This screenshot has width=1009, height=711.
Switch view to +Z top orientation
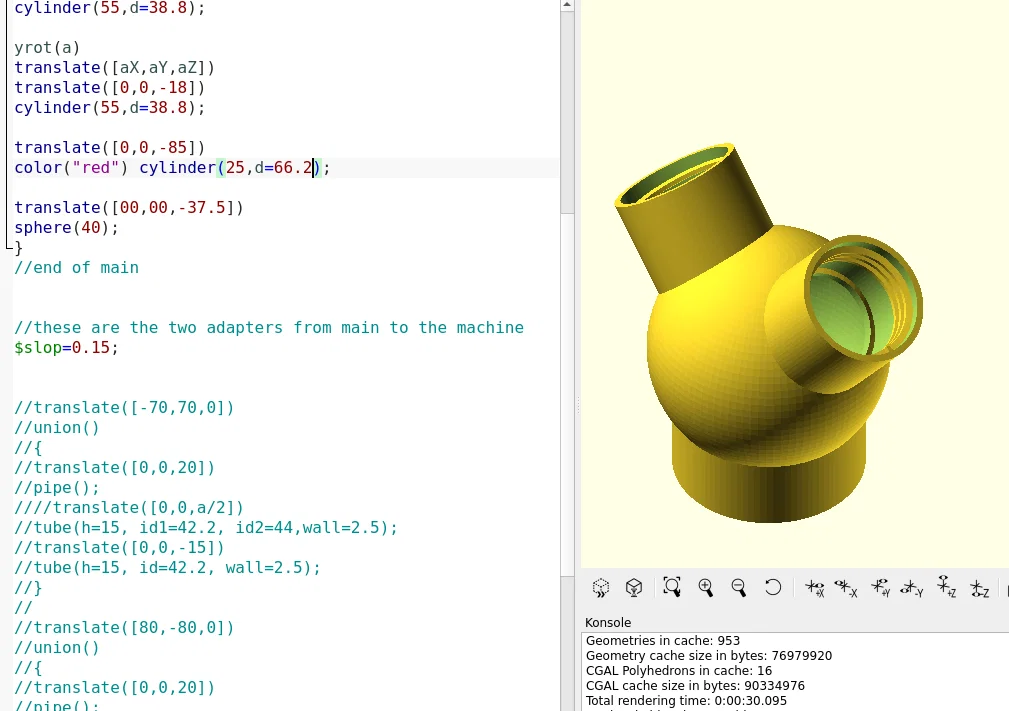coord(946,587)
